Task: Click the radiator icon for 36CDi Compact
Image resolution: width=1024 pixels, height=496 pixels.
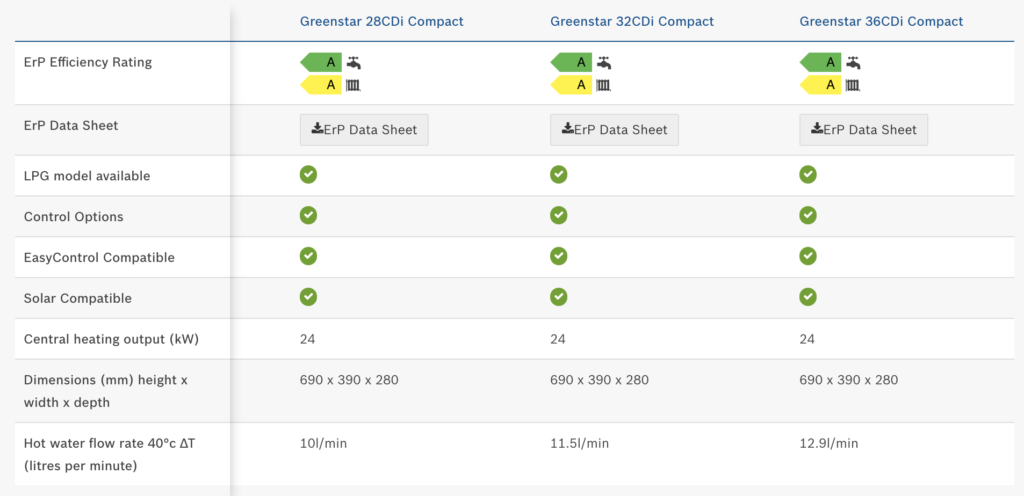Action: 853,85
